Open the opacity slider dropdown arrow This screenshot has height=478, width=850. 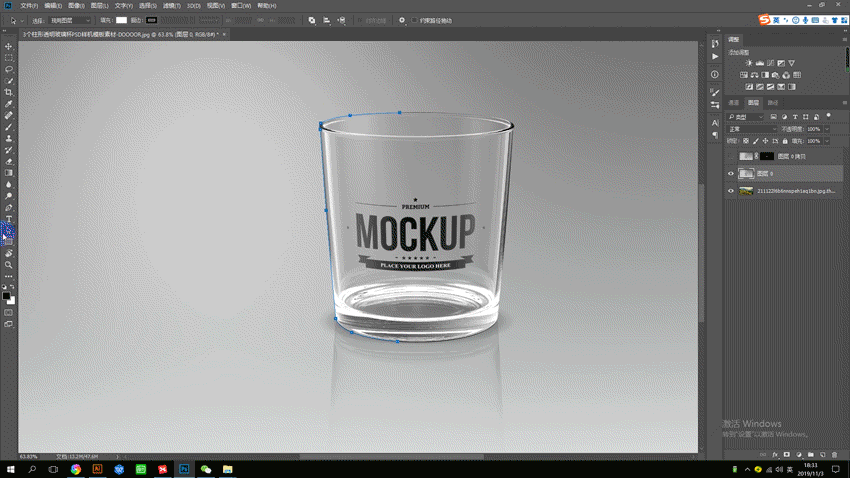(x=827, y=129)
